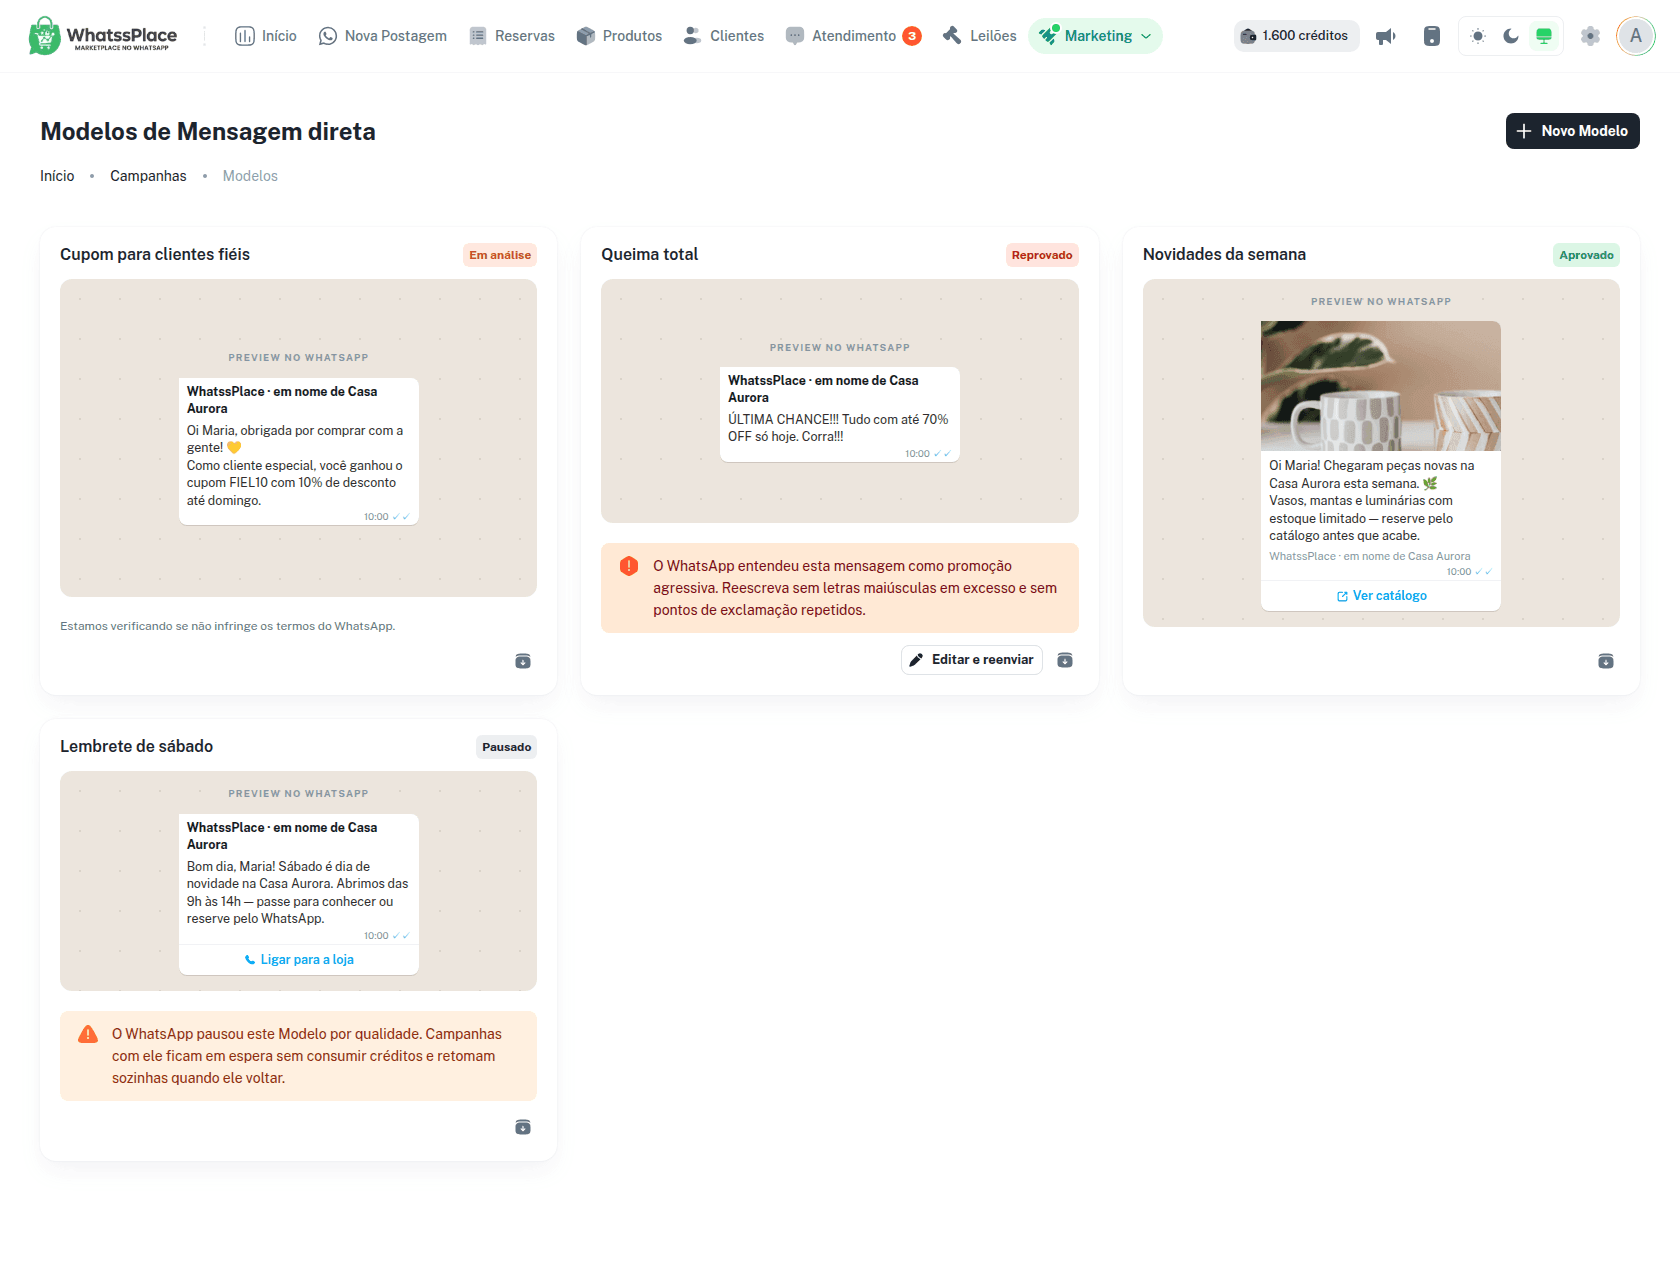Open Leilões menu item

[980, 36]
